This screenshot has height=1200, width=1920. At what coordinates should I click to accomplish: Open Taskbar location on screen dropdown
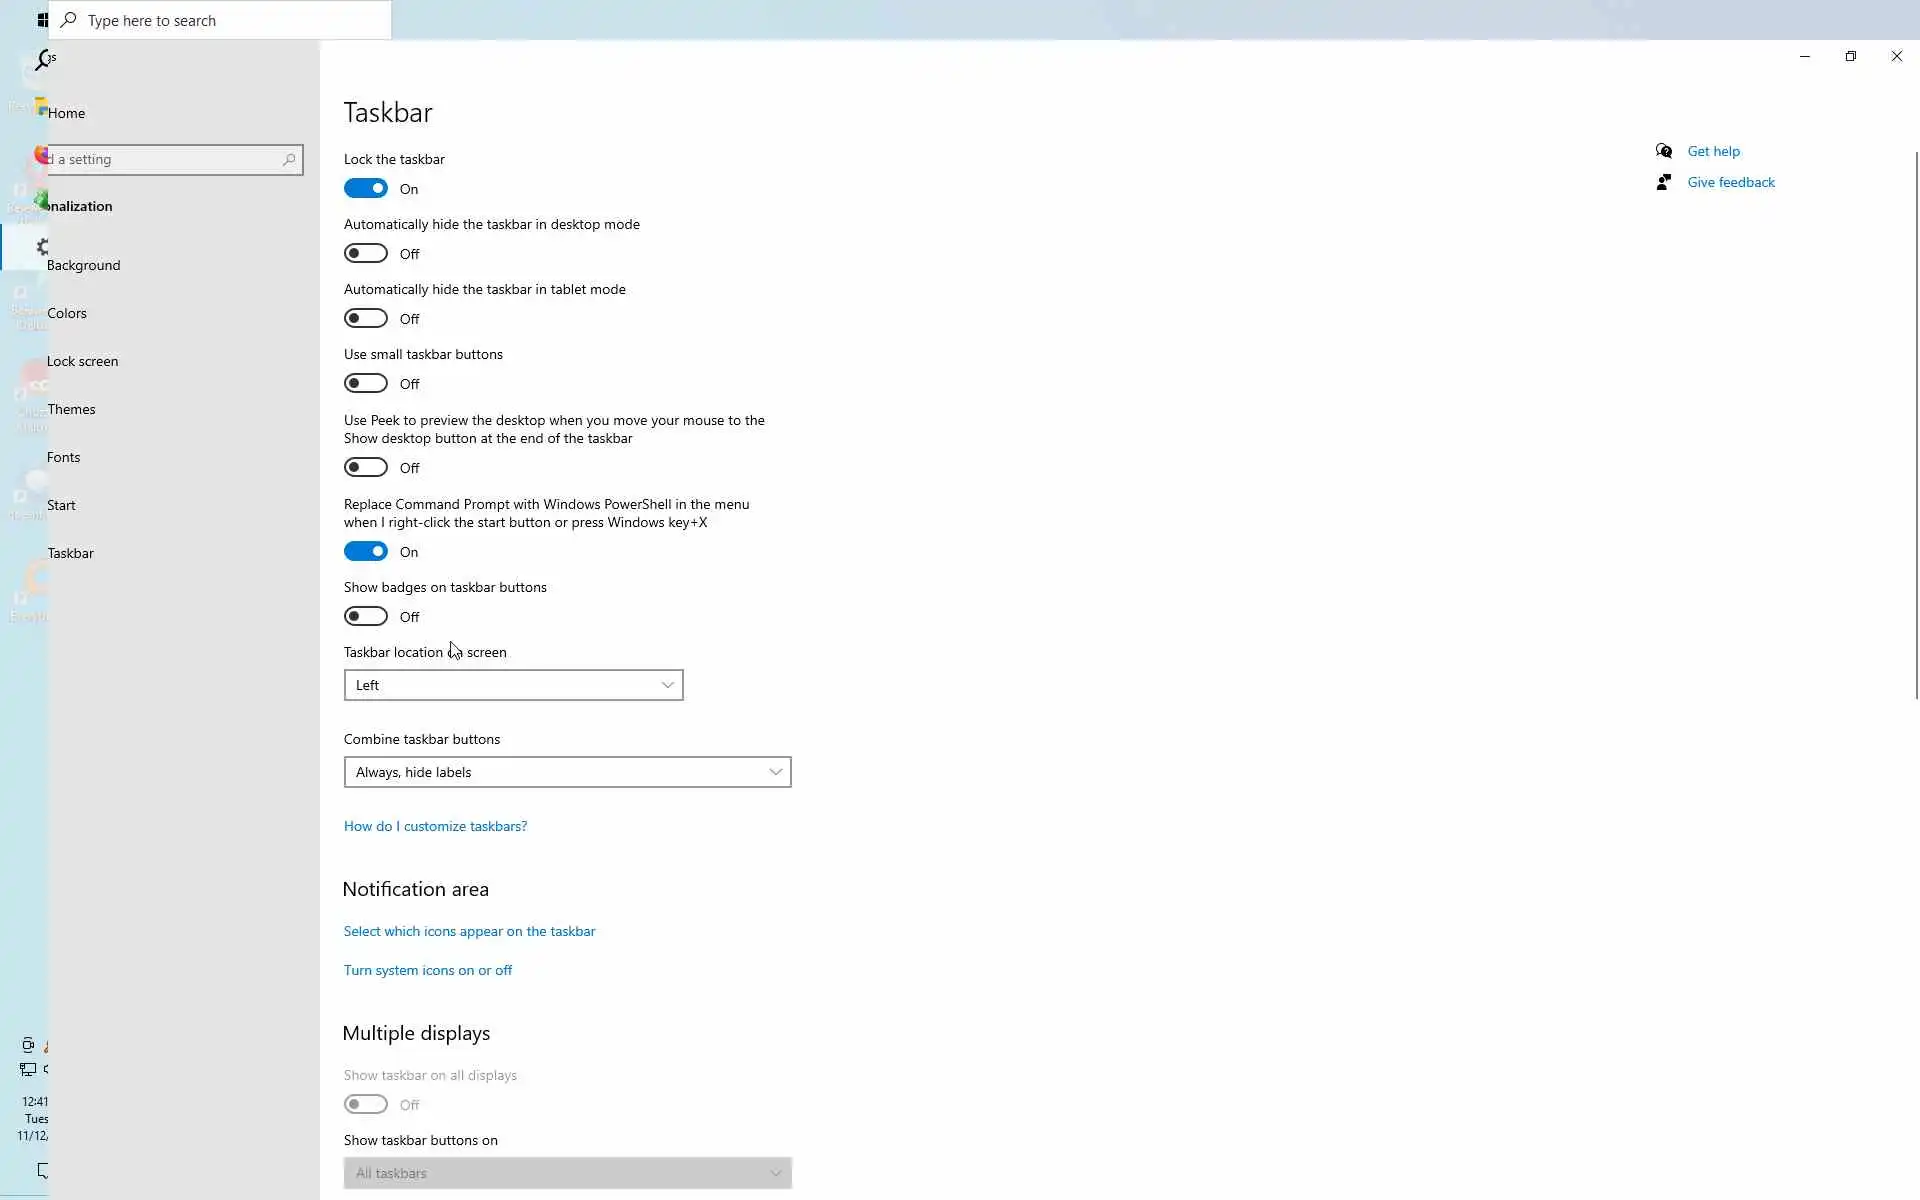click(x=513, y=685)
